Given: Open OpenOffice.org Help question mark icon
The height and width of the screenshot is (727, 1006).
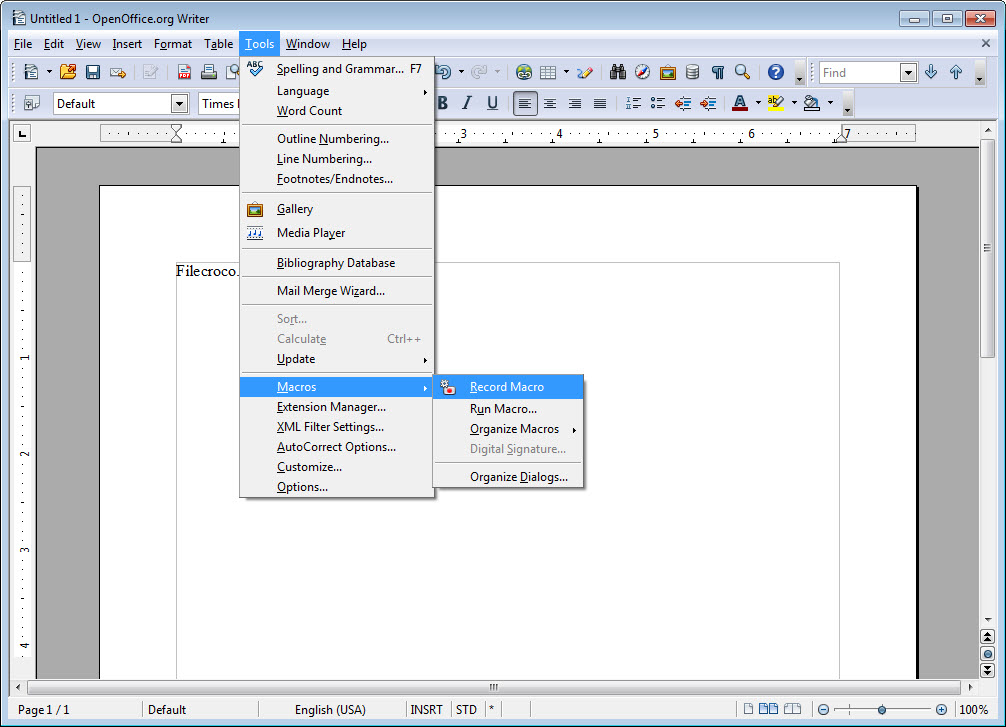Looking at the screenshot, I should 776,72.
